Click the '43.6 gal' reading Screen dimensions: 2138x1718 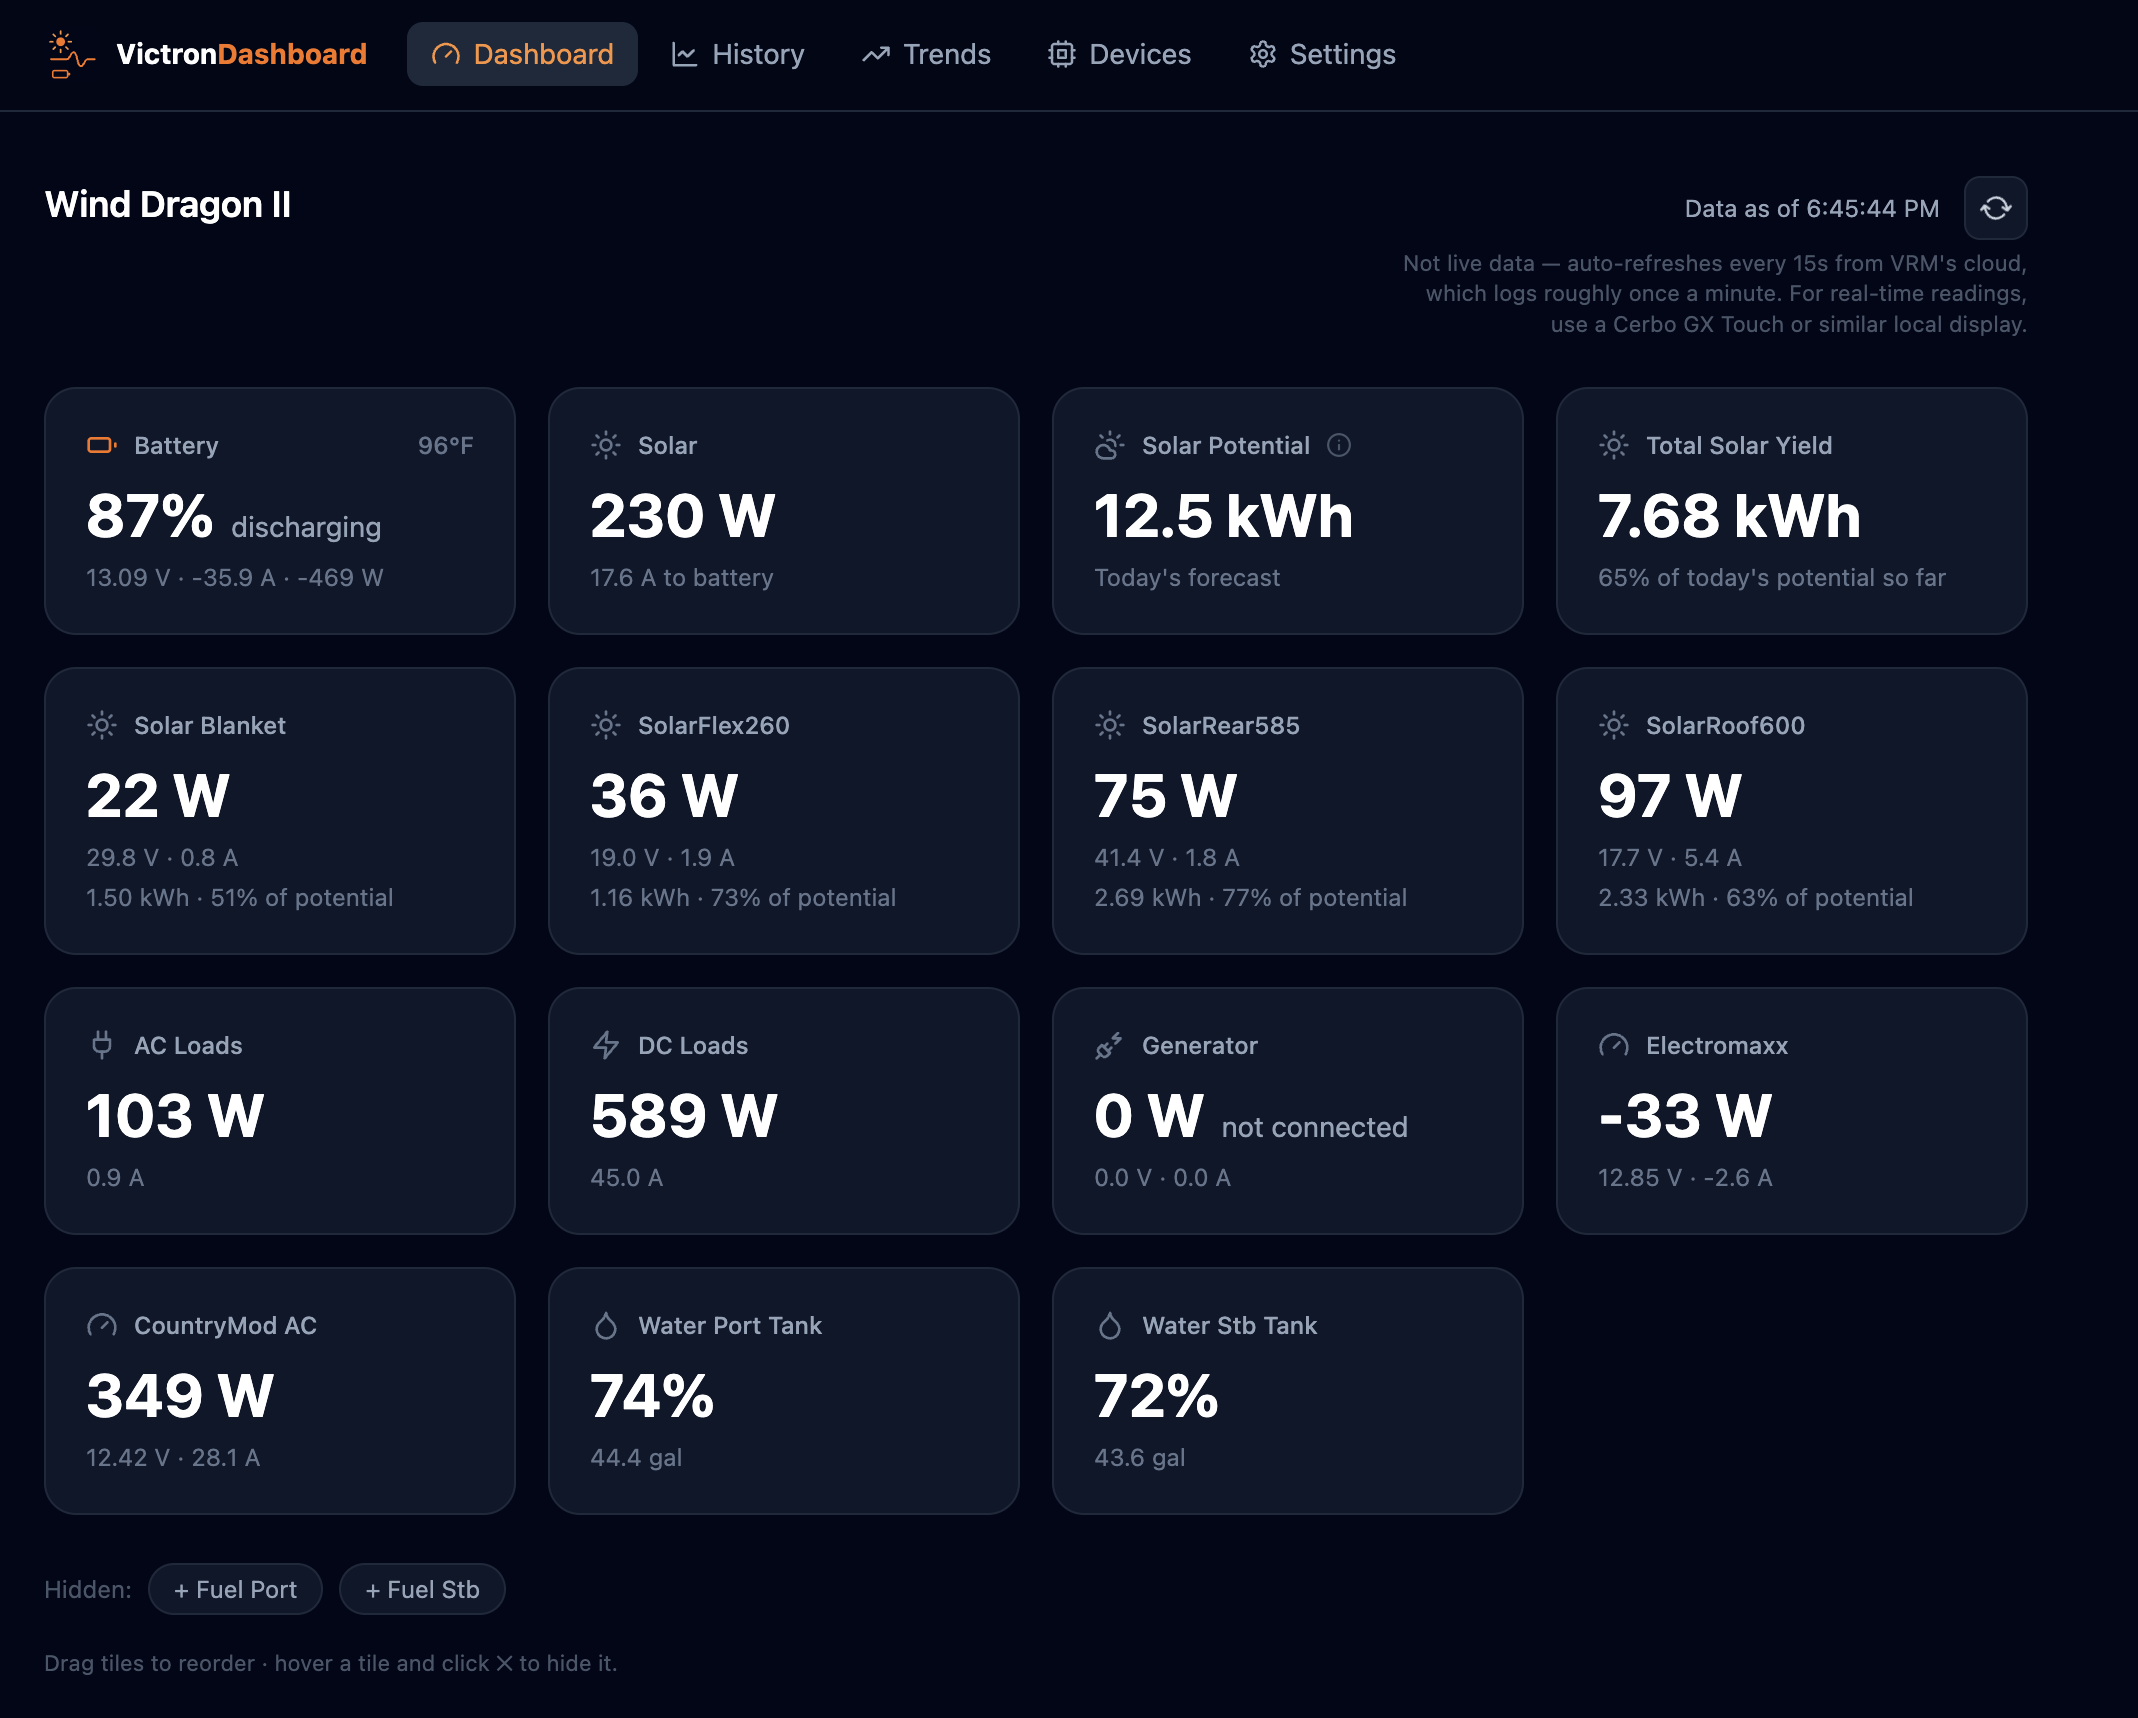(x=1140, y=1457)
